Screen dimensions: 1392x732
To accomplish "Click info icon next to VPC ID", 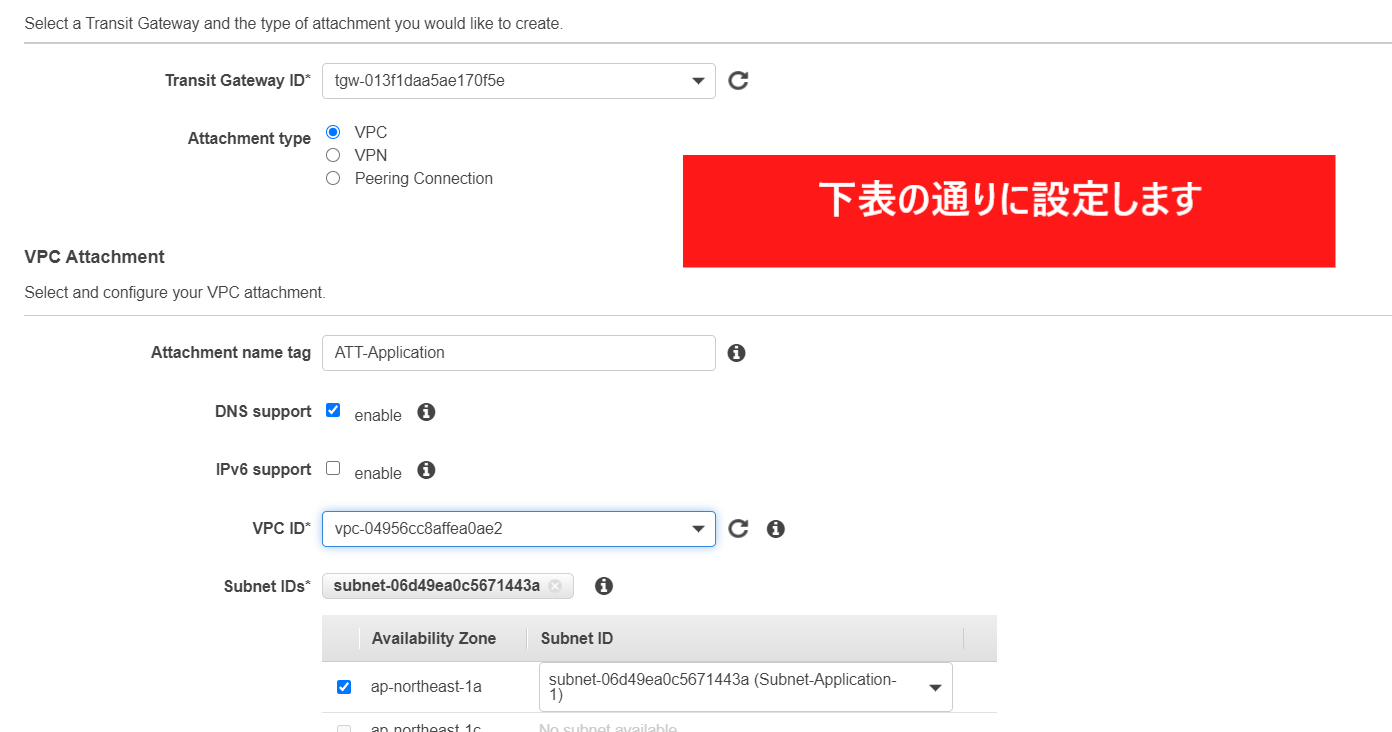I will click(x=775, y=529).
